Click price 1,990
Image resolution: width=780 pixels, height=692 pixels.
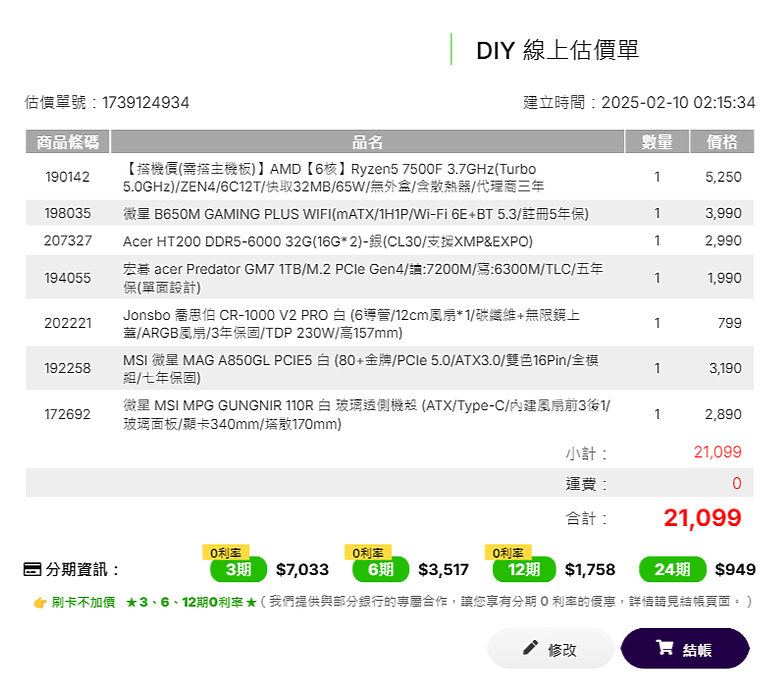click(724, 278)
